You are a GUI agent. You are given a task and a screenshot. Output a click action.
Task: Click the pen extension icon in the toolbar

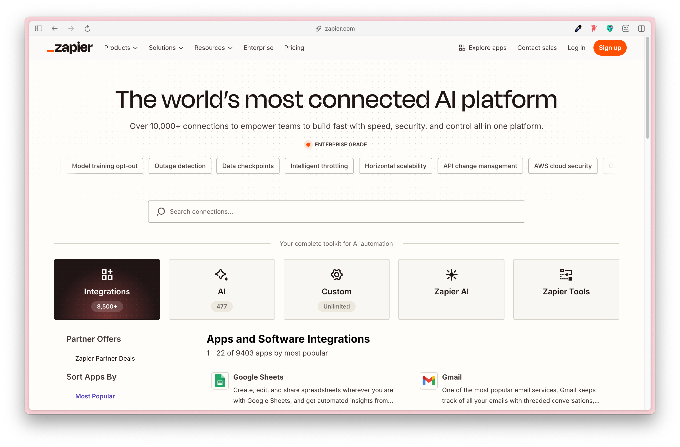(x=578, y=29)
